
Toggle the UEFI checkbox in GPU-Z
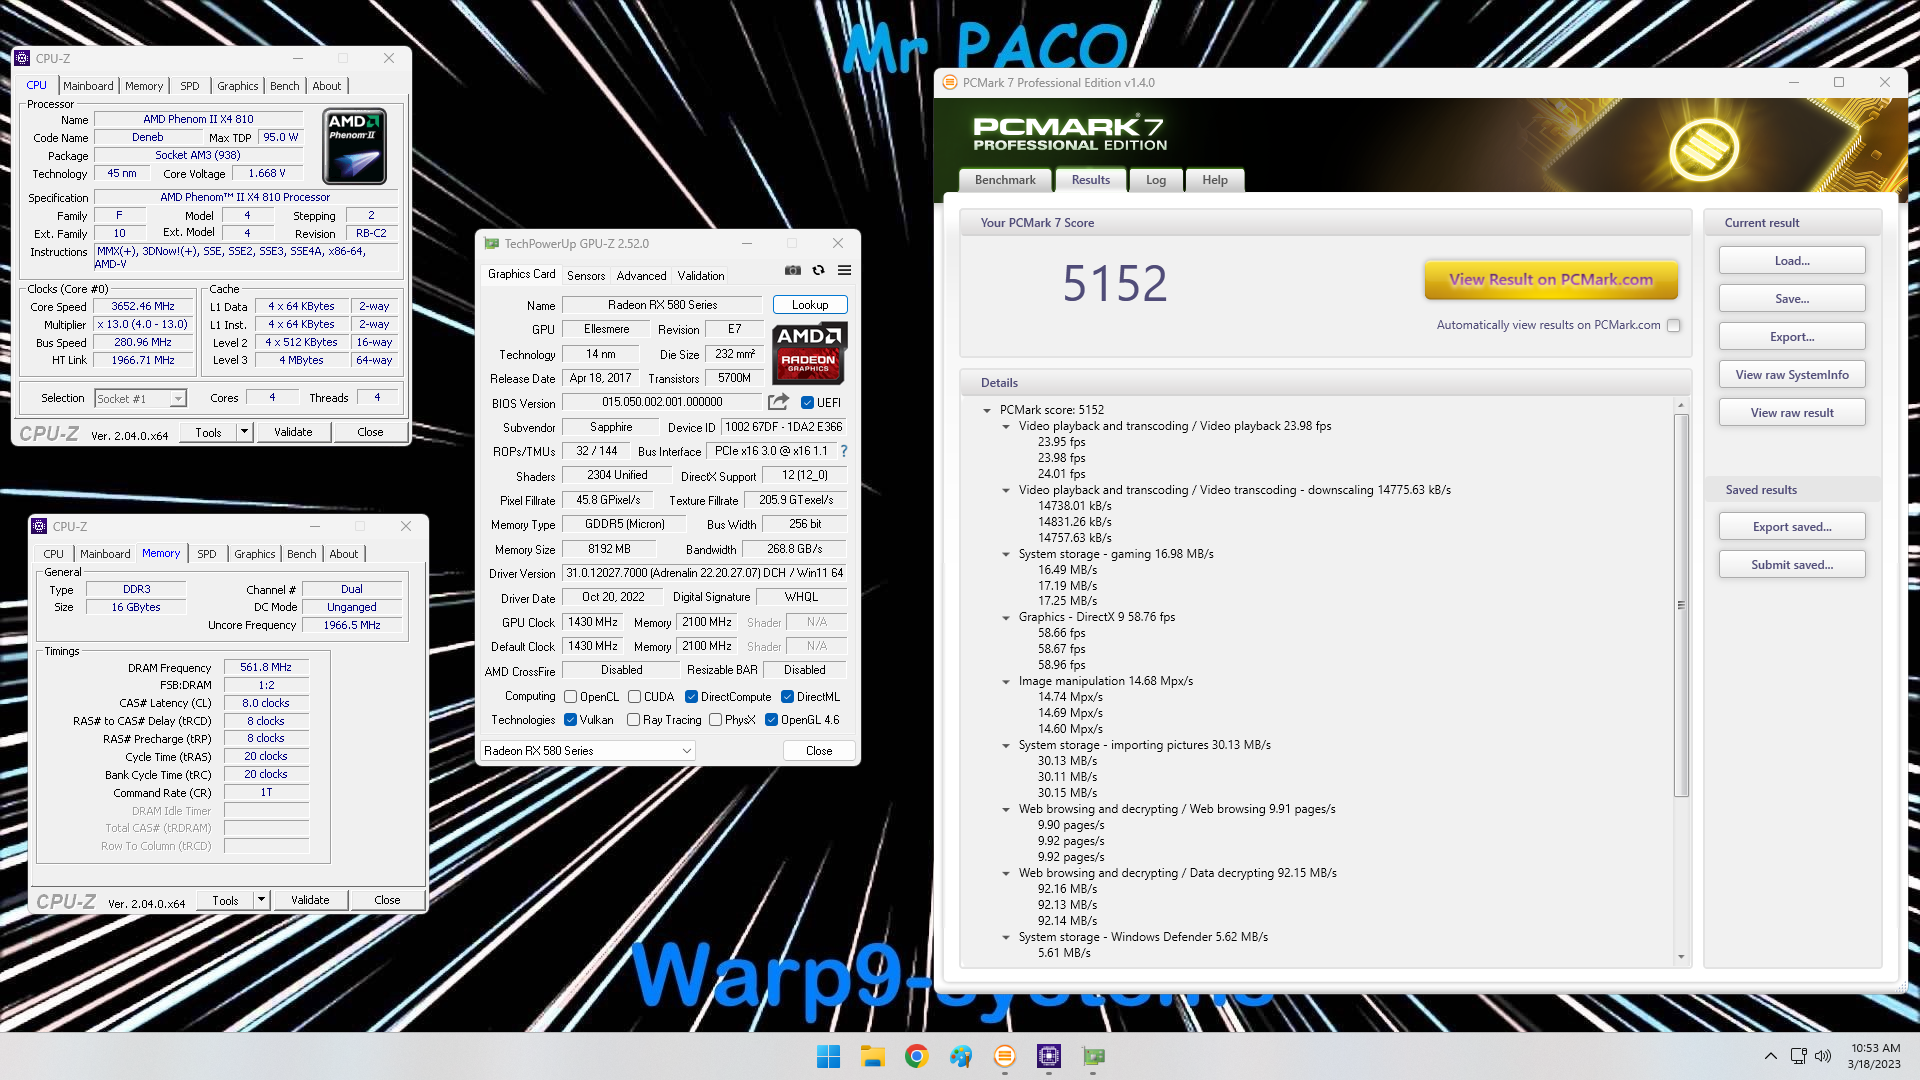pos(807,403)
